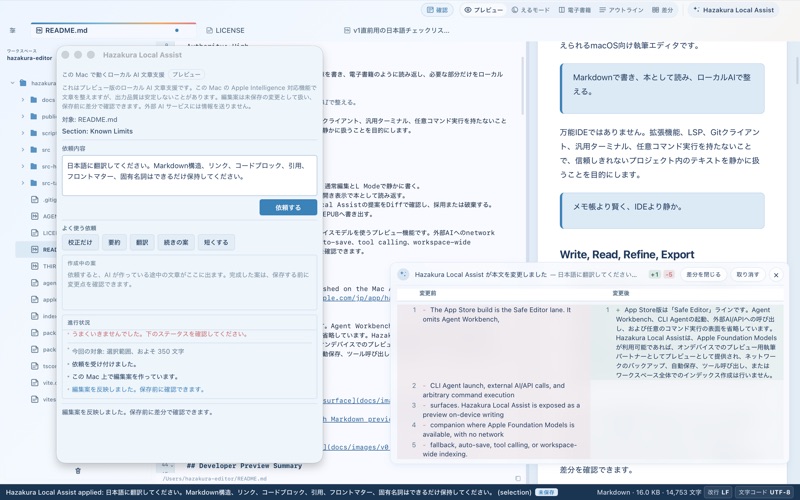Dismiss the change notification with X
This screenshot has width=800, height=500.
coord(776,275)
